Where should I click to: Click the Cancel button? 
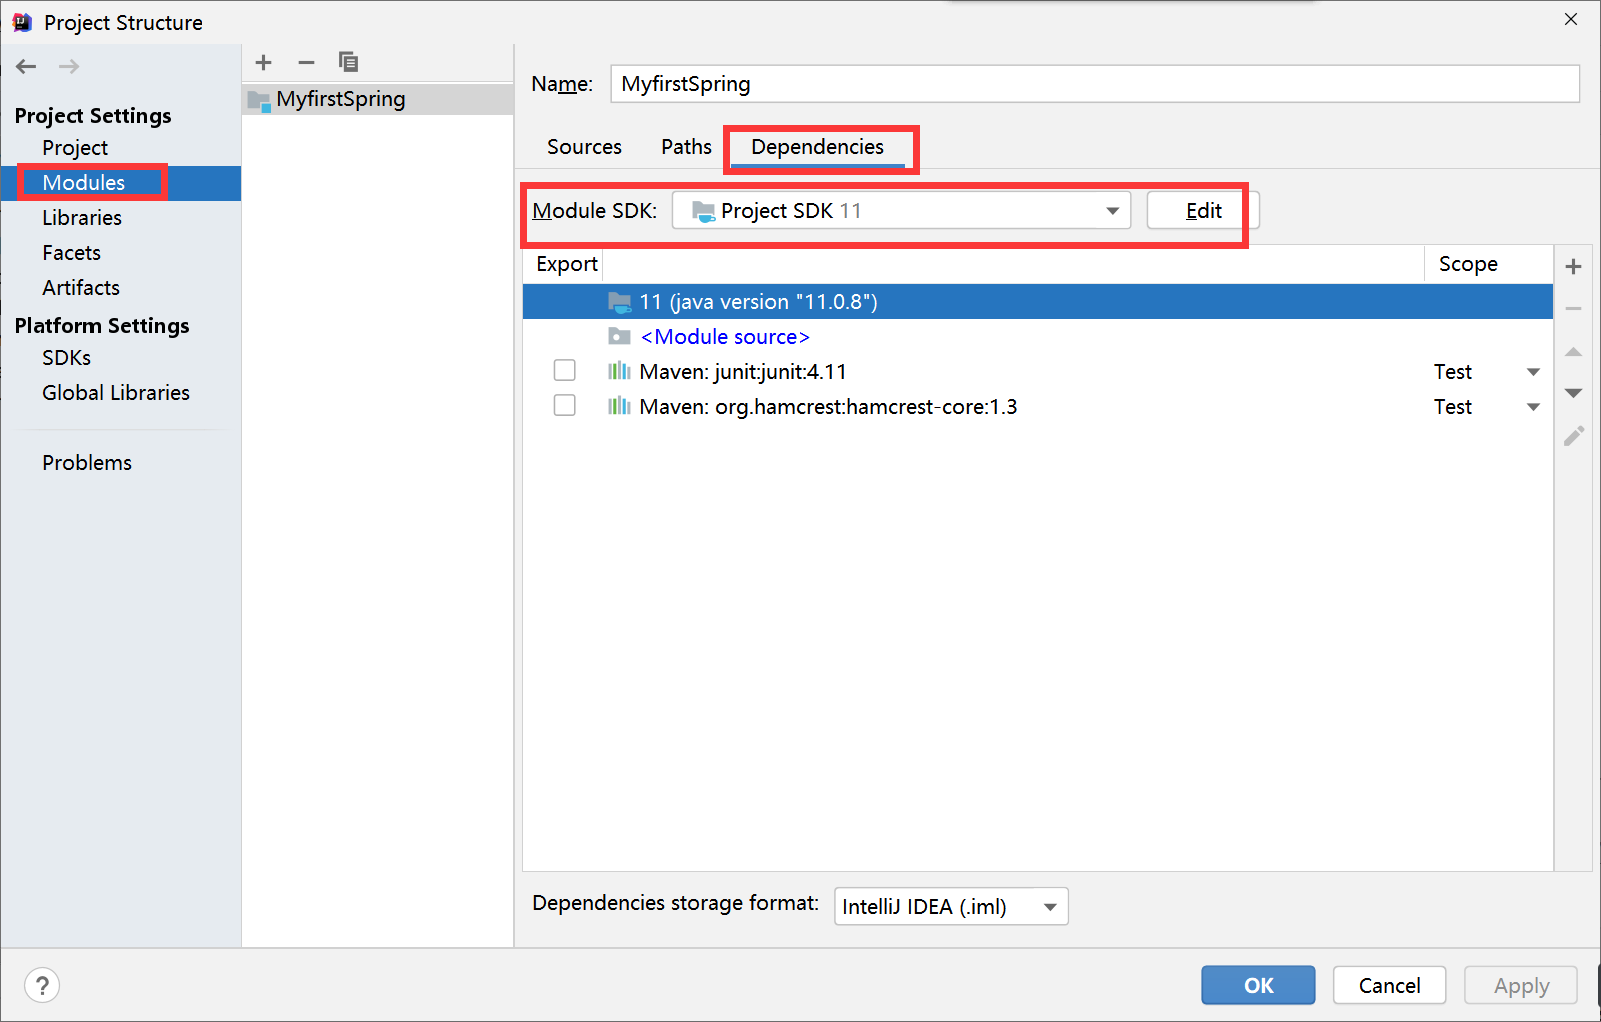tap(1389, 985)
